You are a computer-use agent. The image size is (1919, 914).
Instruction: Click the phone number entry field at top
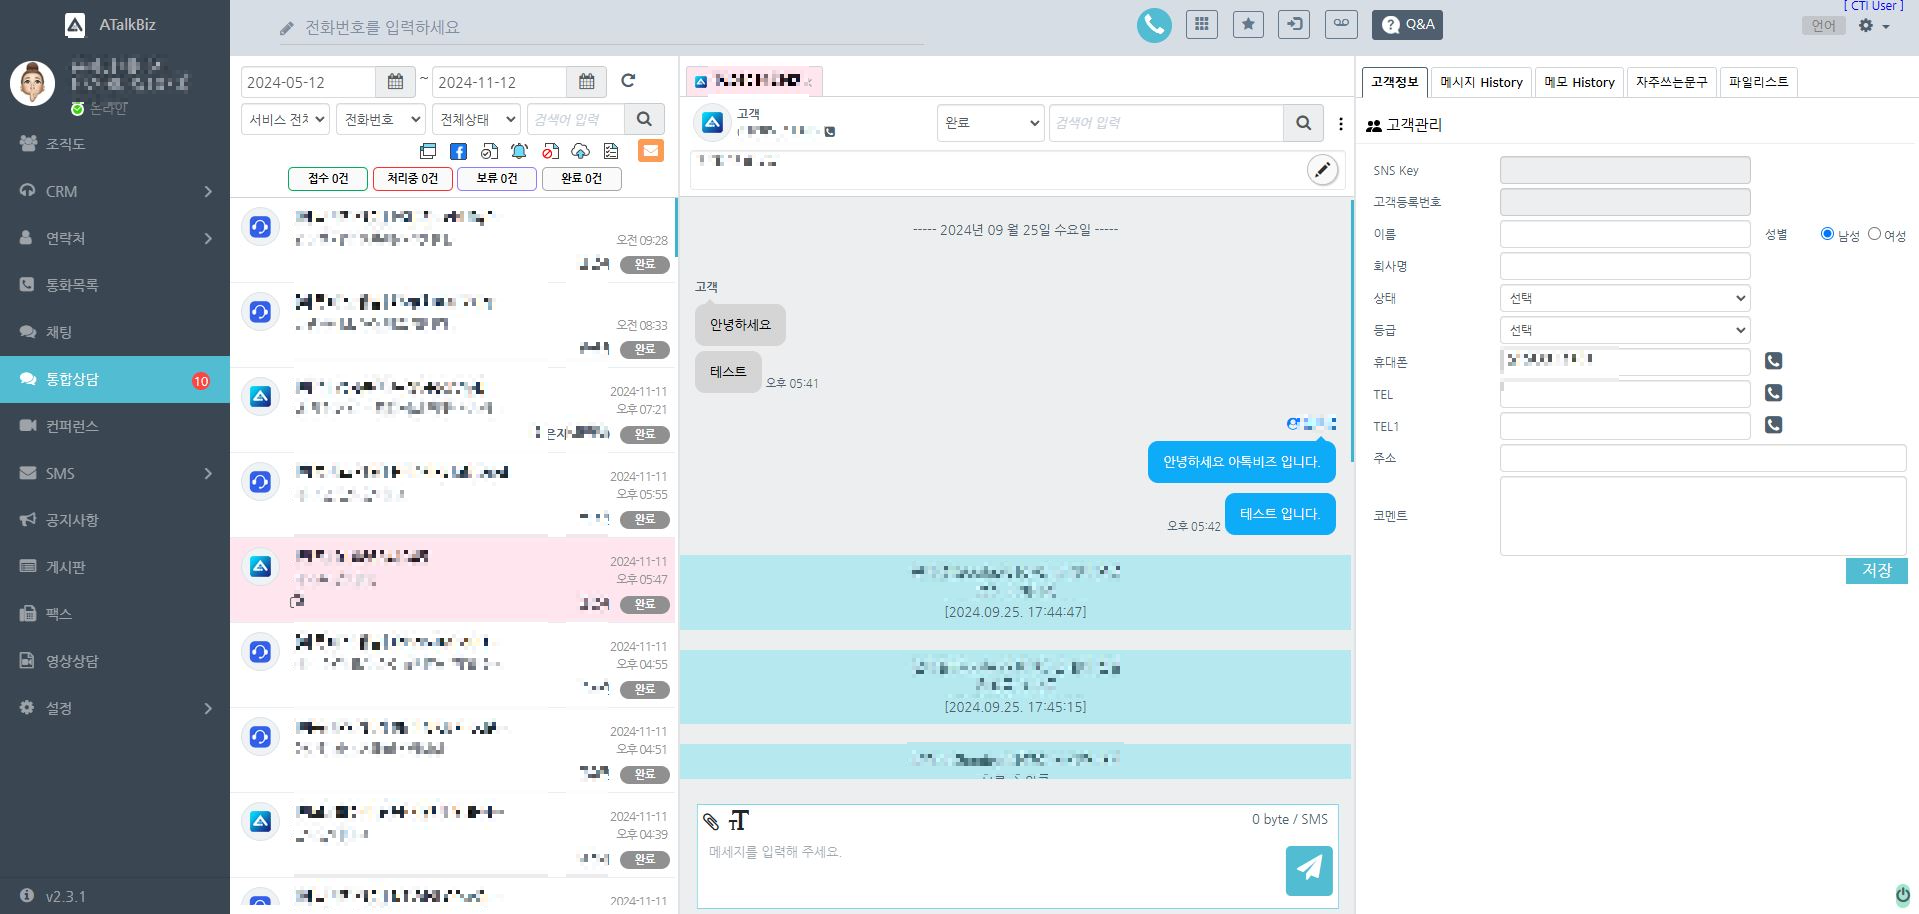click(600, 28)
